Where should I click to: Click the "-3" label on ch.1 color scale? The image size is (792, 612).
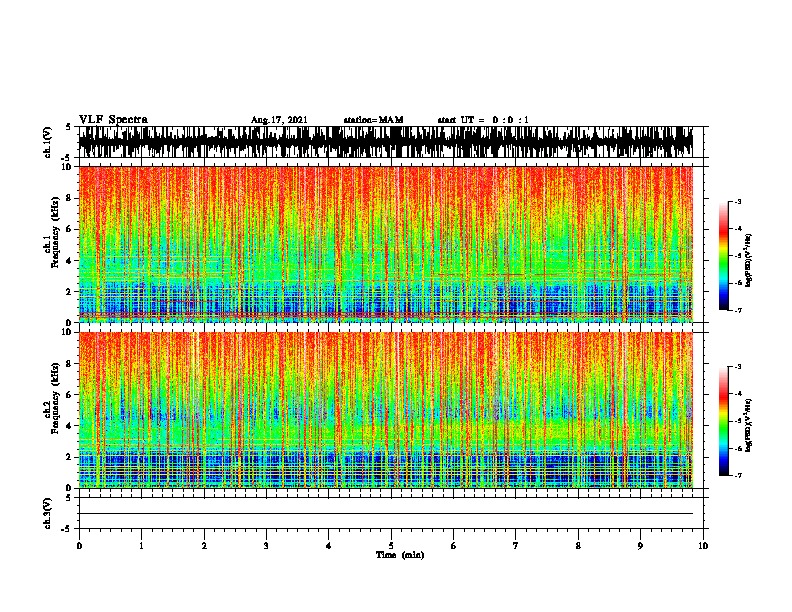738,201
